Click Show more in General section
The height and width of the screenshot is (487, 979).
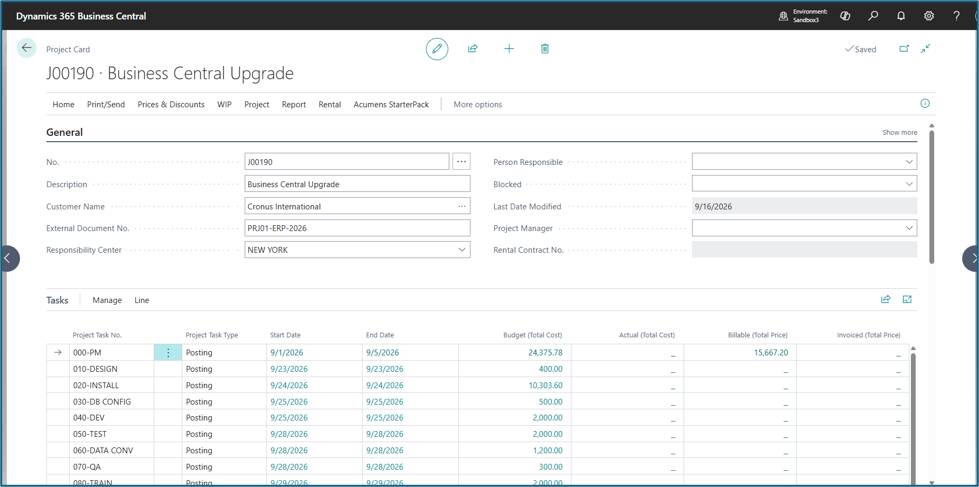click(x=900, y=132)
